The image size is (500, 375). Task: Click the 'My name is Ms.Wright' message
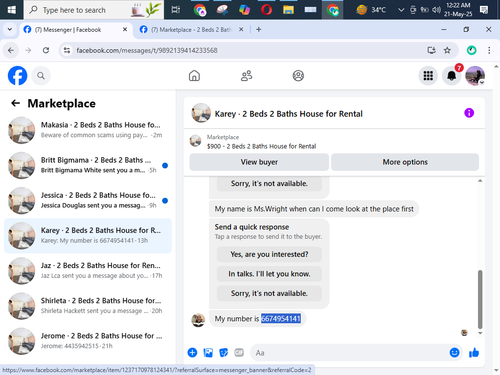pos(314,209)
